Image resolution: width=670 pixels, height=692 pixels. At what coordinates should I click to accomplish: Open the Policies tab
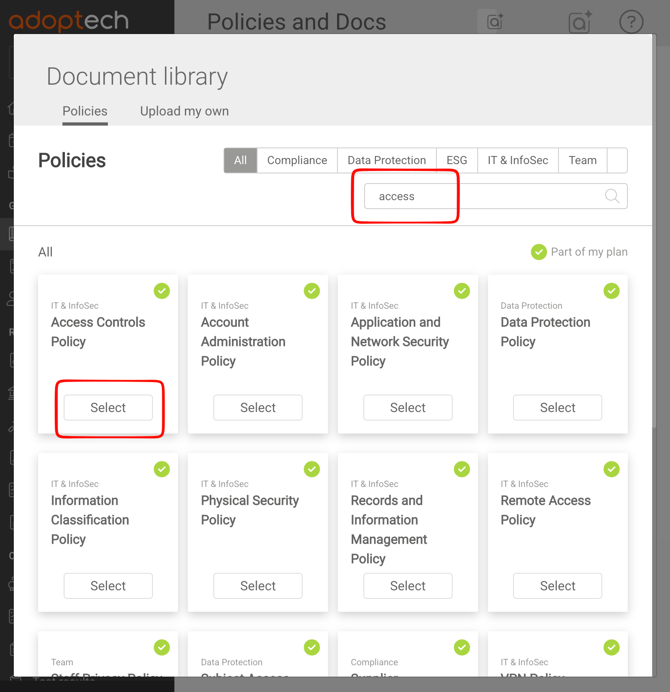pyautogui.click(x=85, y=111)
